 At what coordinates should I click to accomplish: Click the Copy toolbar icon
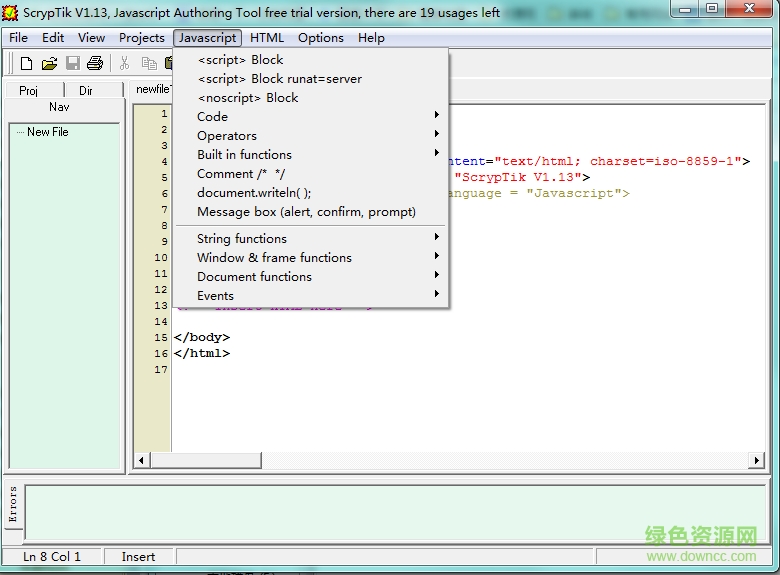(x=149, y=63)
